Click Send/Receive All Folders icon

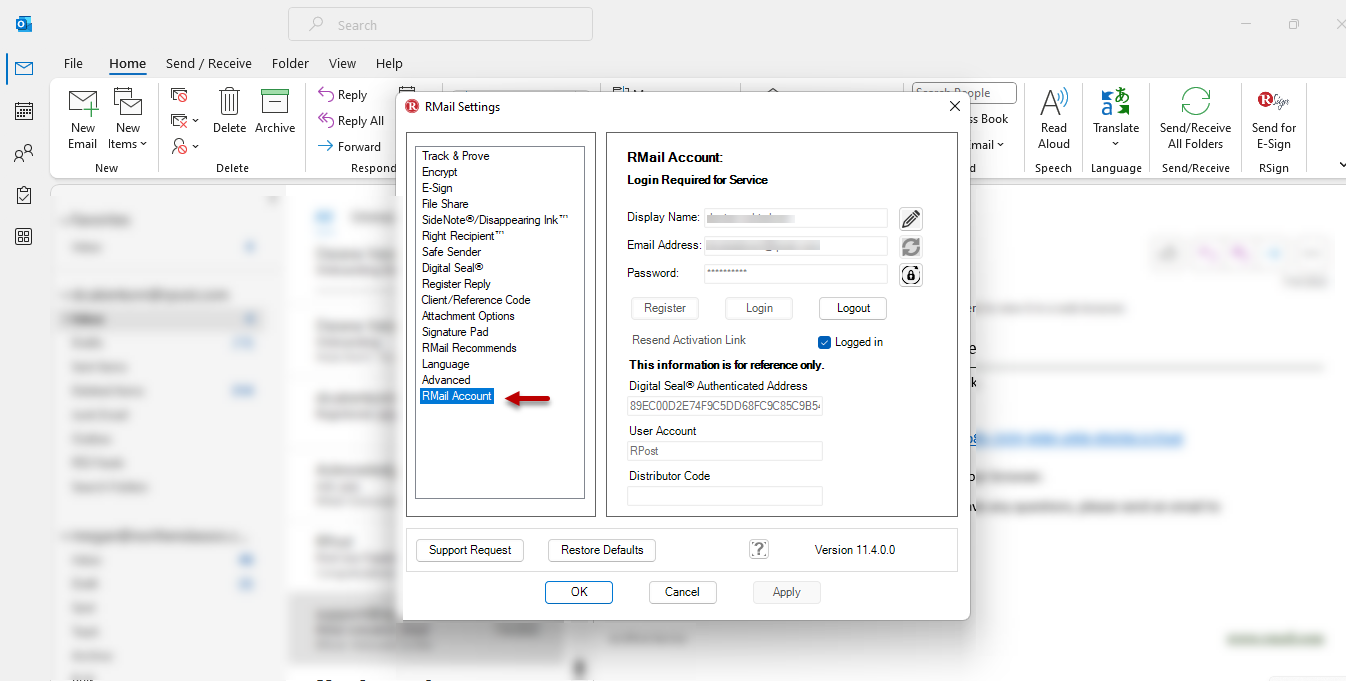pos(1195,102)
